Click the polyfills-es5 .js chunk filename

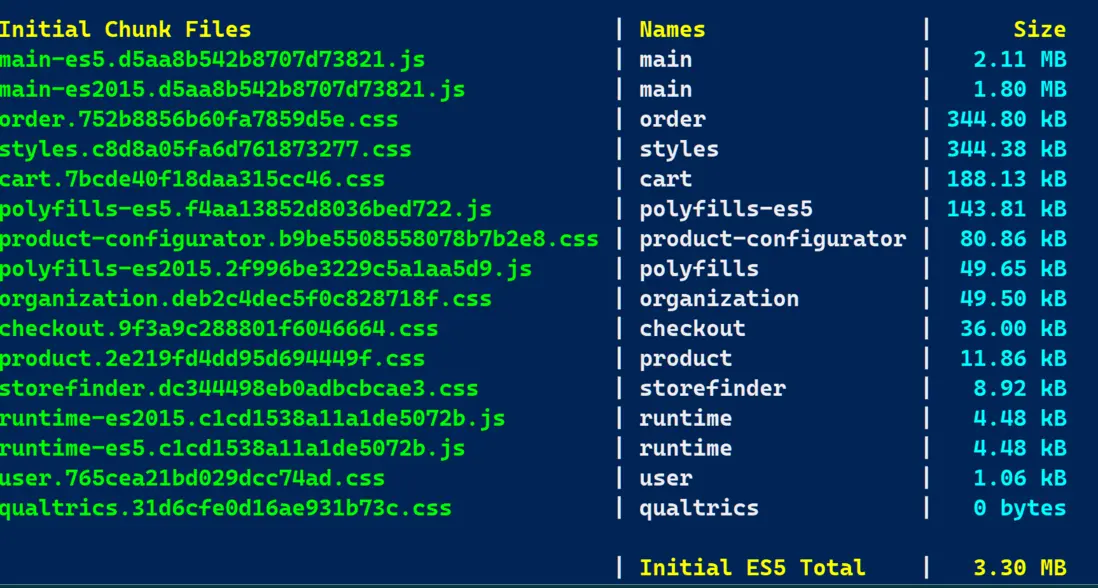coord(245,210)
